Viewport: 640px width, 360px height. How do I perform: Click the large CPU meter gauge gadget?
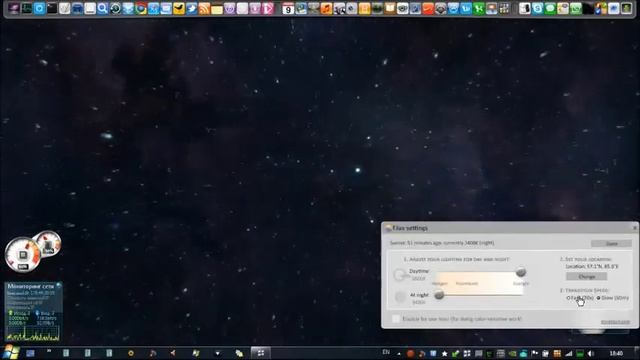pyautogui.click(x=22, y=255)
